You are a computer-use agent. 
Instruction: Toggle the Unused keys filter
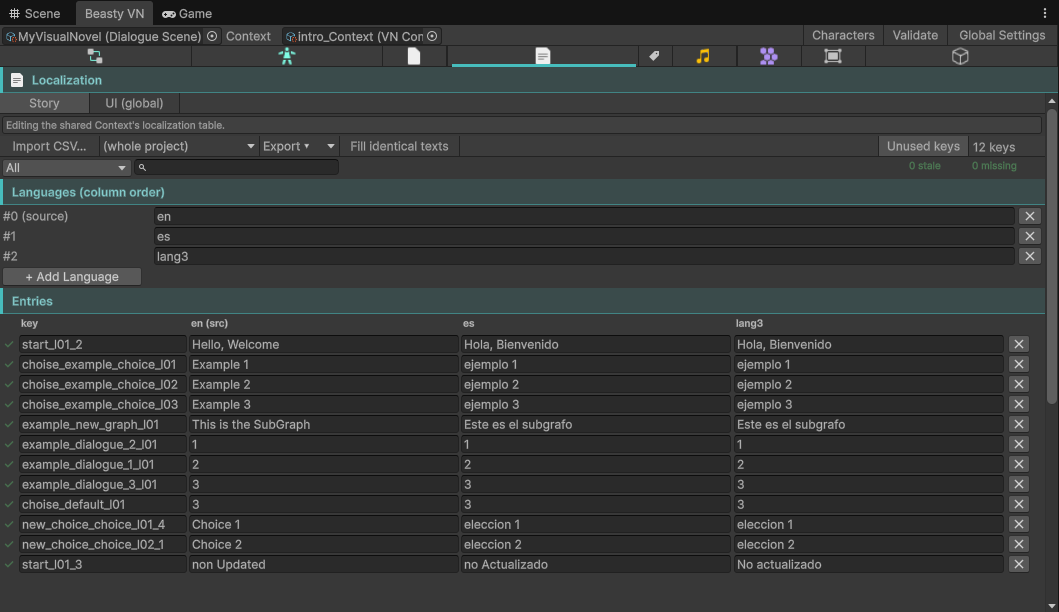point(923,146)
